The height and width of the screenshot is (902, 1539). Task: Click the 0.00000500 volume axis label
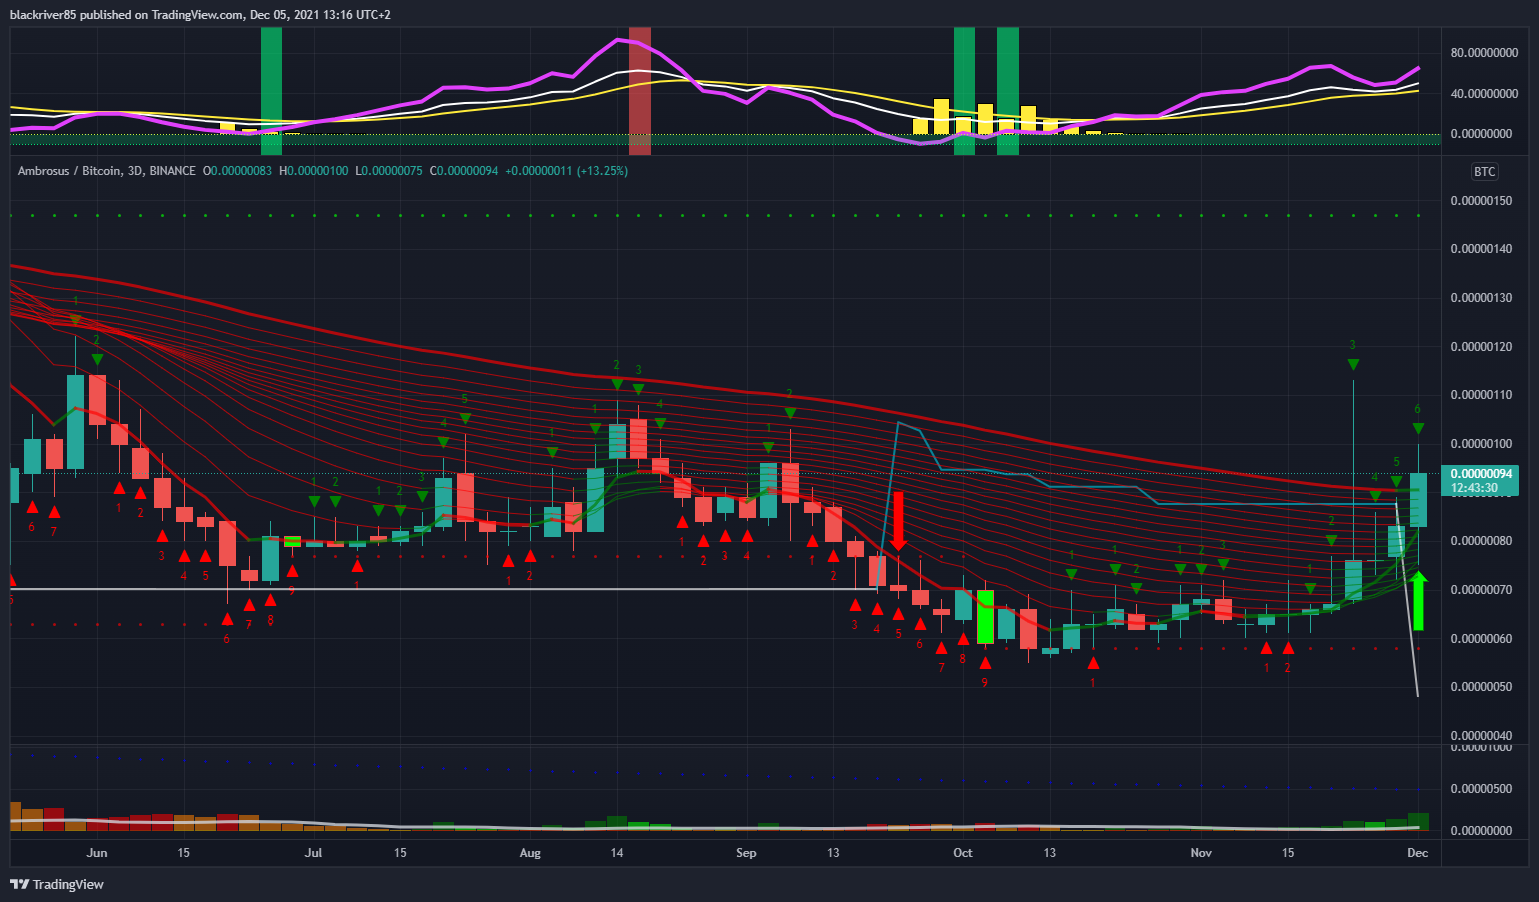coord(1481,789)
